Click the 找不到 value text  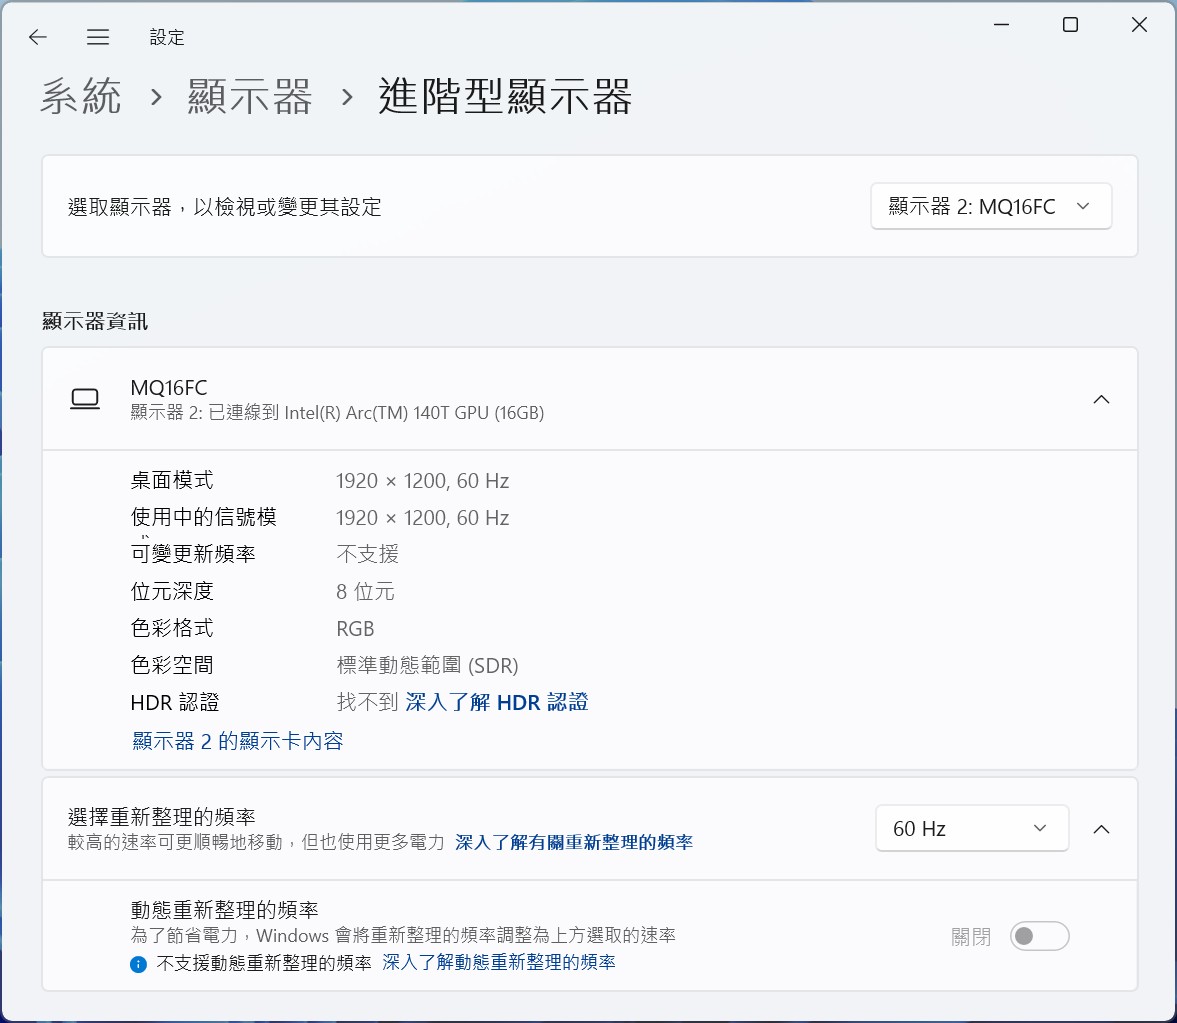click(367, 703)
